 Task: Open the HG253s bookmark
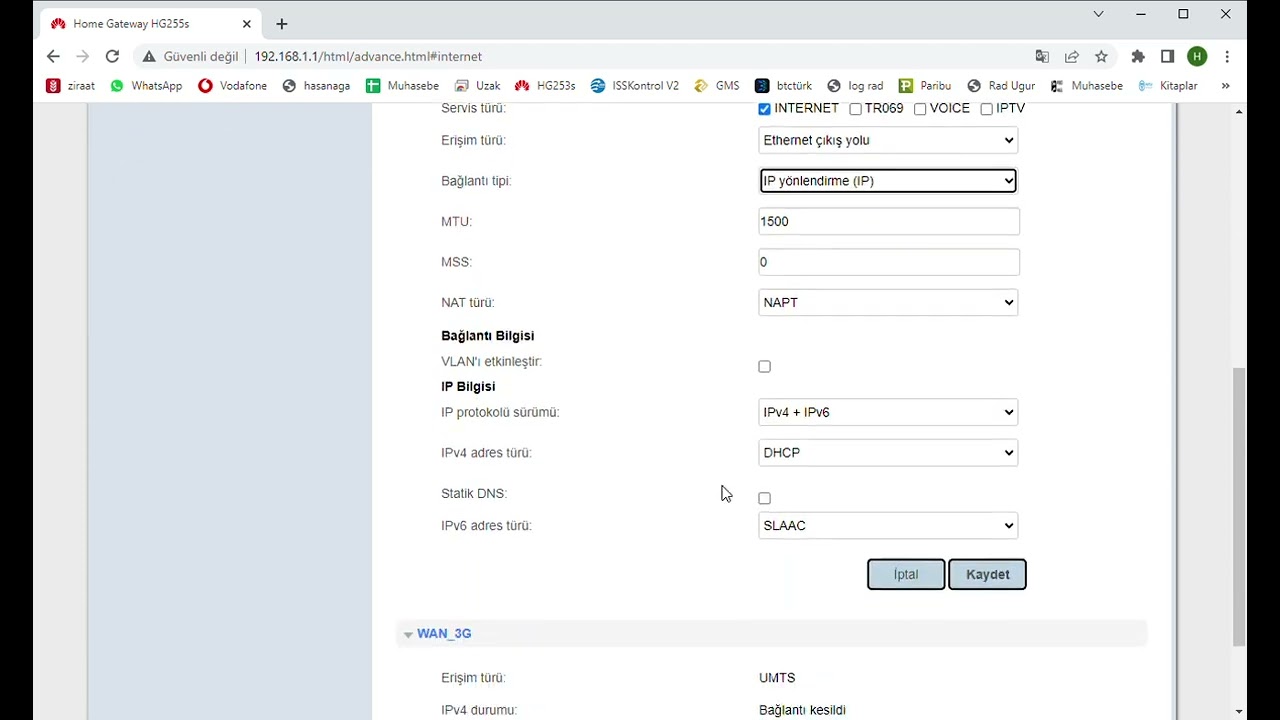pos(545,86)
